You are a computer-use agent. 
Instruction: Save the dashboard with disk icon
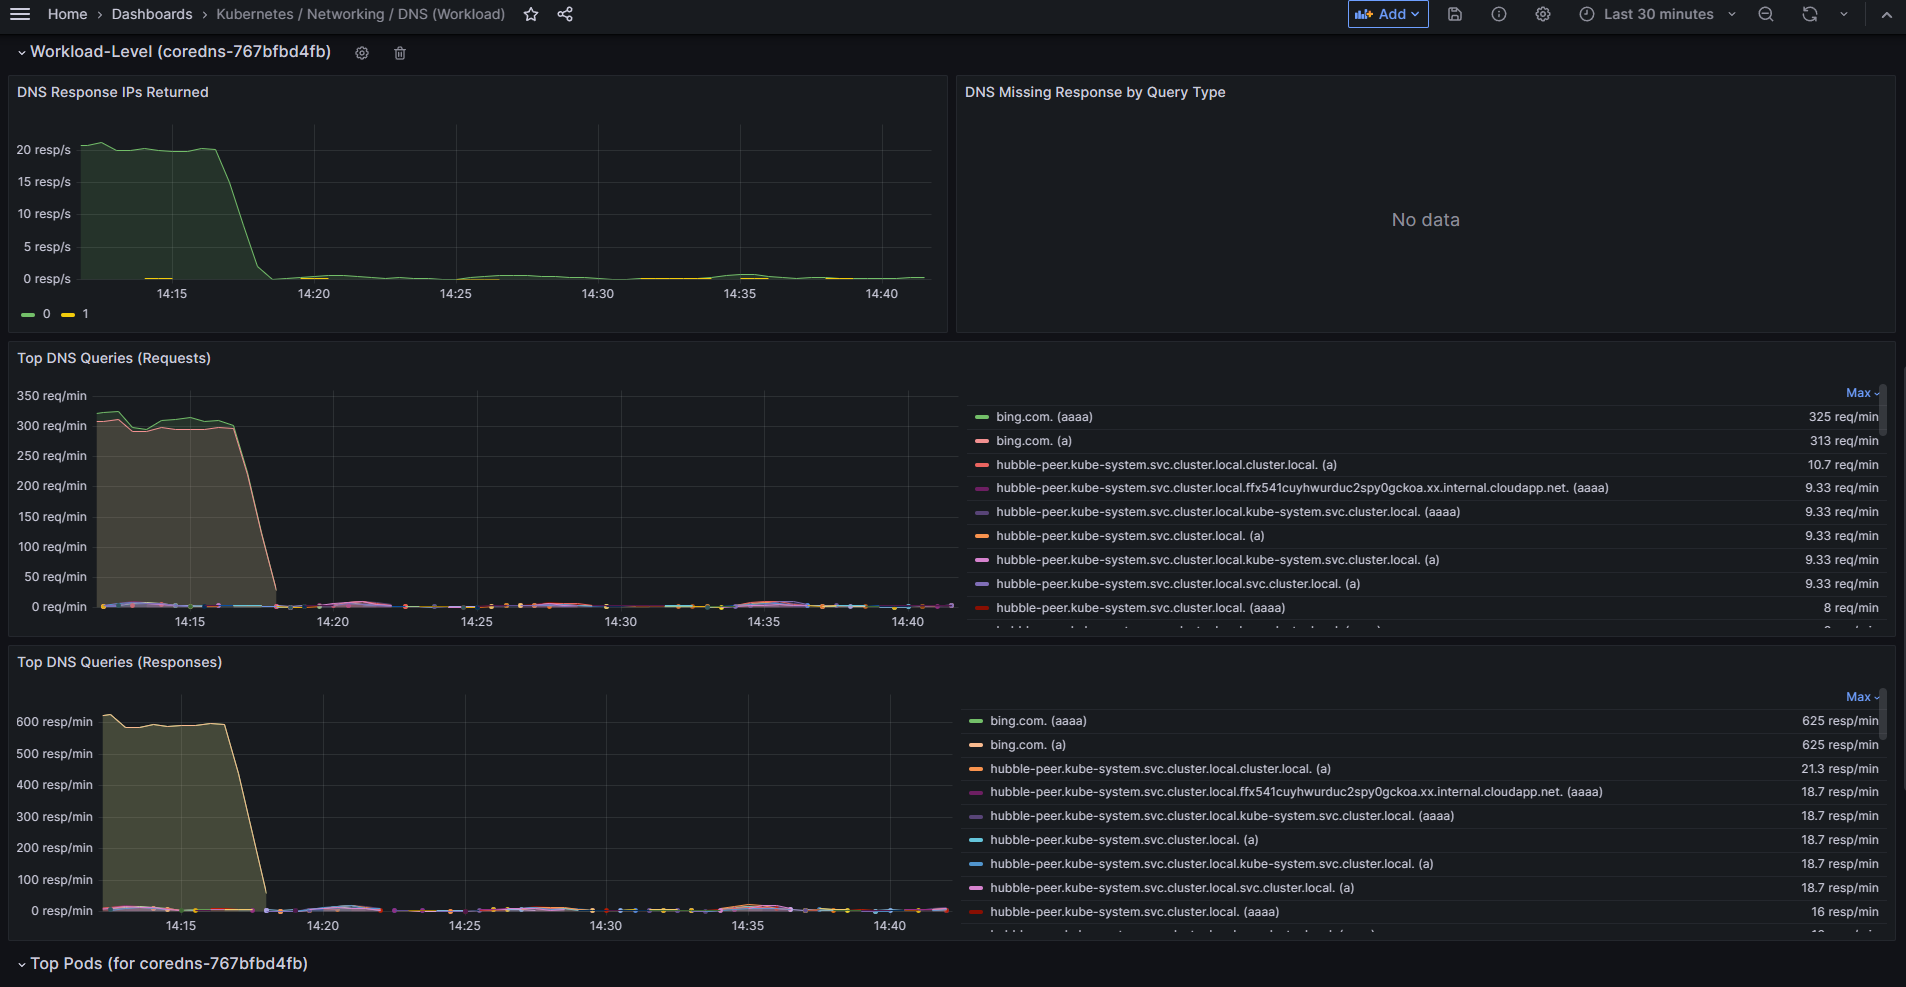pos(1455,14)
